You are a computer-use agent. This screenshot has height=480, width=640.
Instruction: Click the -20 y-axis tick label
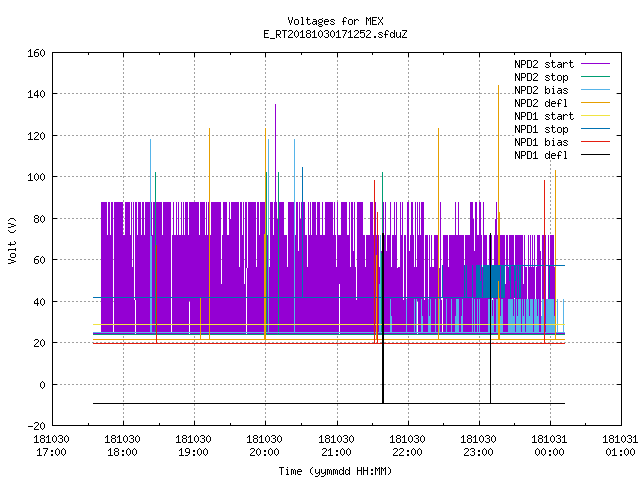[36, 426]
